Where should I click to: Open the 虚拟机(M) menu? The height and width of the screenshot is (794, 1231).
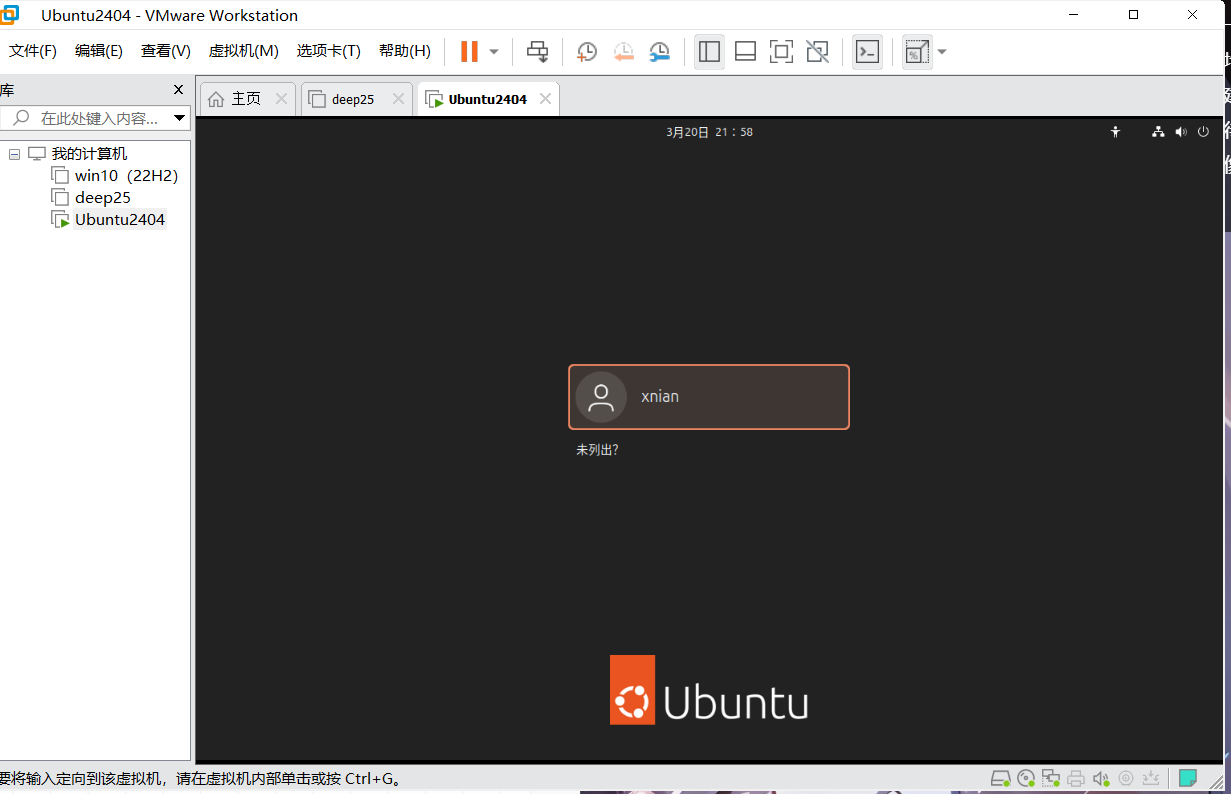(x=243, y=51)
